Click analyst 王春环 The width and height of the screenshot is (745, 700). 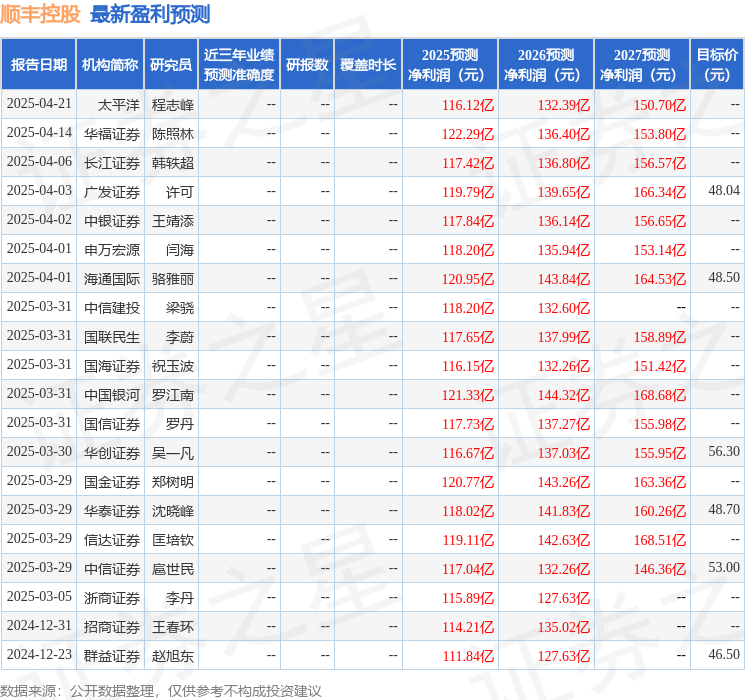[173, 627]
